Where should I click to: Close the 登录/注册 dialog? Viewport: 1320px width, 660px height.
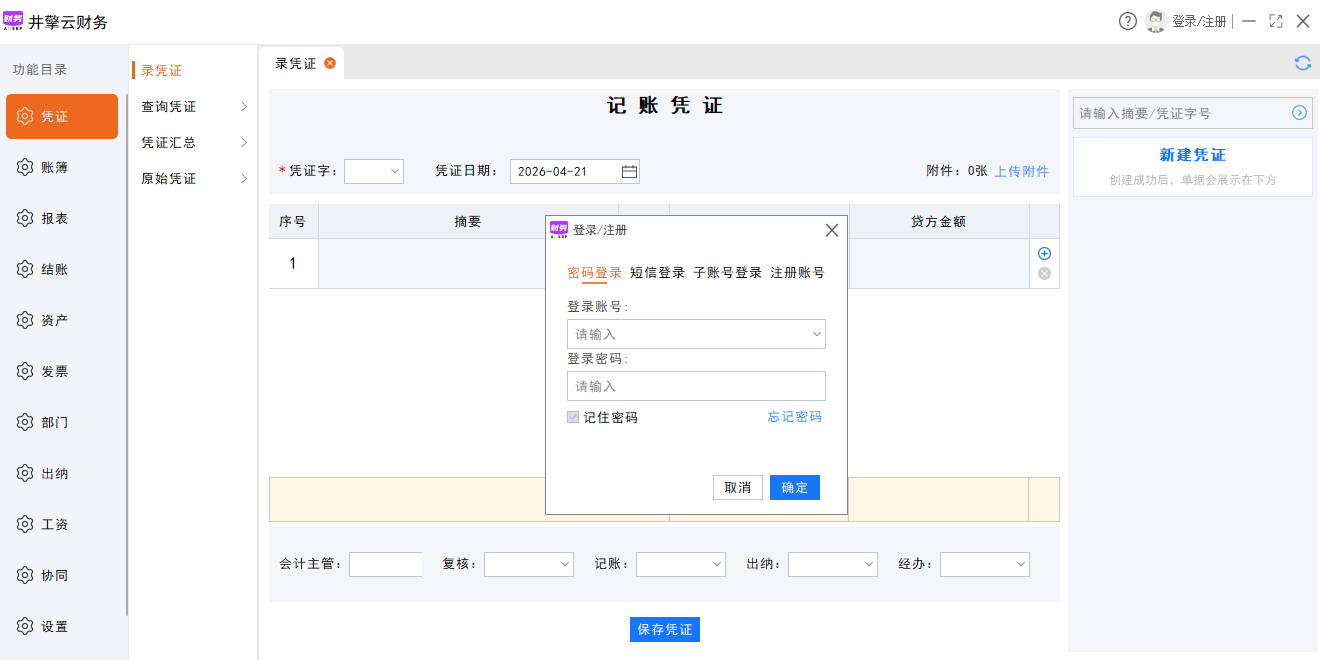point(831,230)
